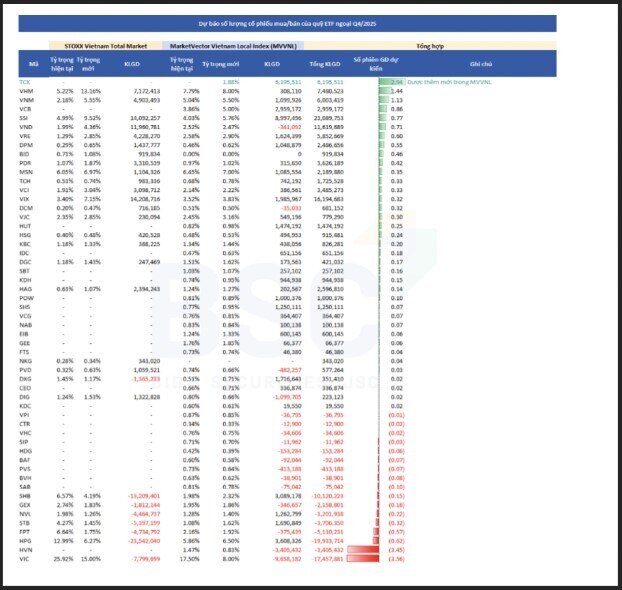The image size is (622, 590).
Task: Select the 'KBC' ticker cell
Action: pos(25,244)
